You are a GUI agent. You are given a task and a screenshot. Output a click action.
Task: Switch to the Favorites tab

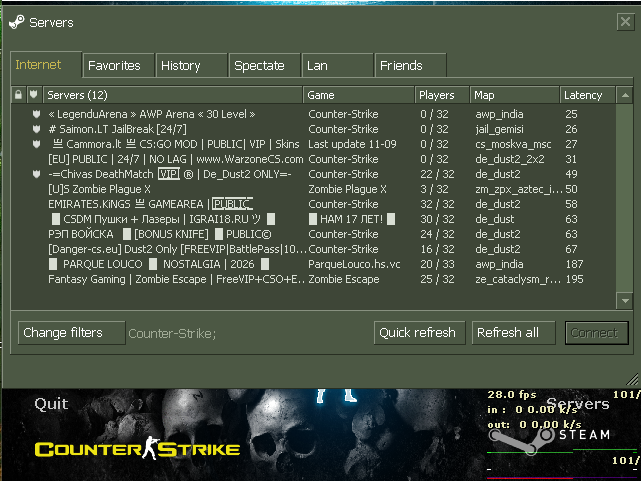coord(114,66)
